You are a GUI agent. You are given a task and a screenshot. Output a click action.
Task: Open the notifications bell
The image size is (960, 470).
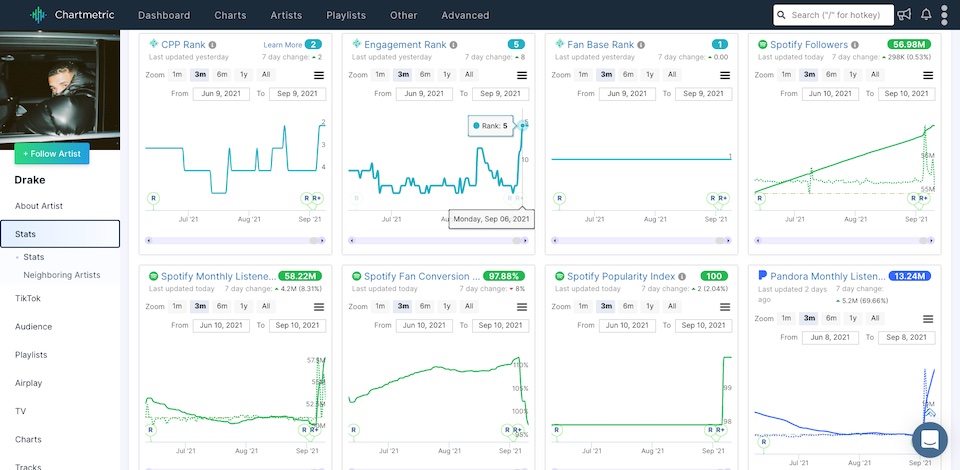click(926, 15)
